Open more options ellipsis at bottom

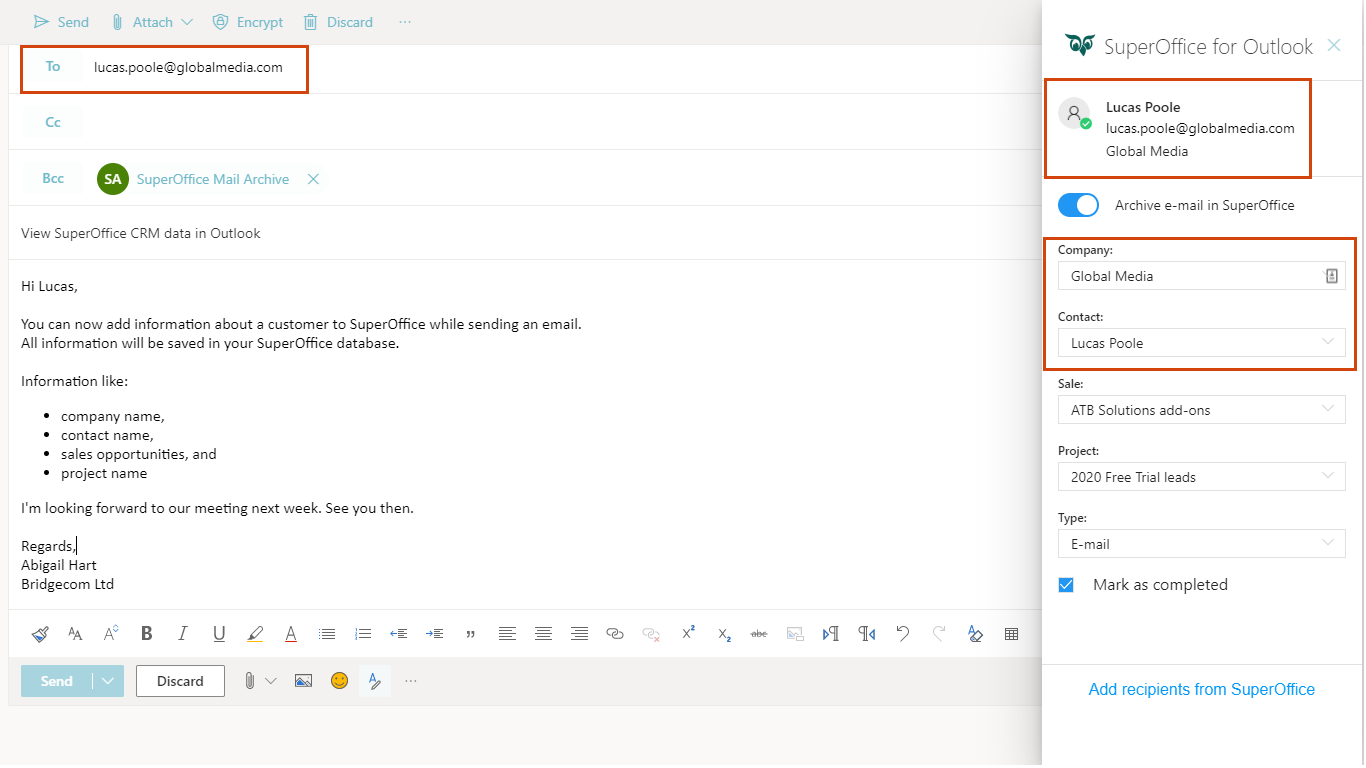click(411, 681)
